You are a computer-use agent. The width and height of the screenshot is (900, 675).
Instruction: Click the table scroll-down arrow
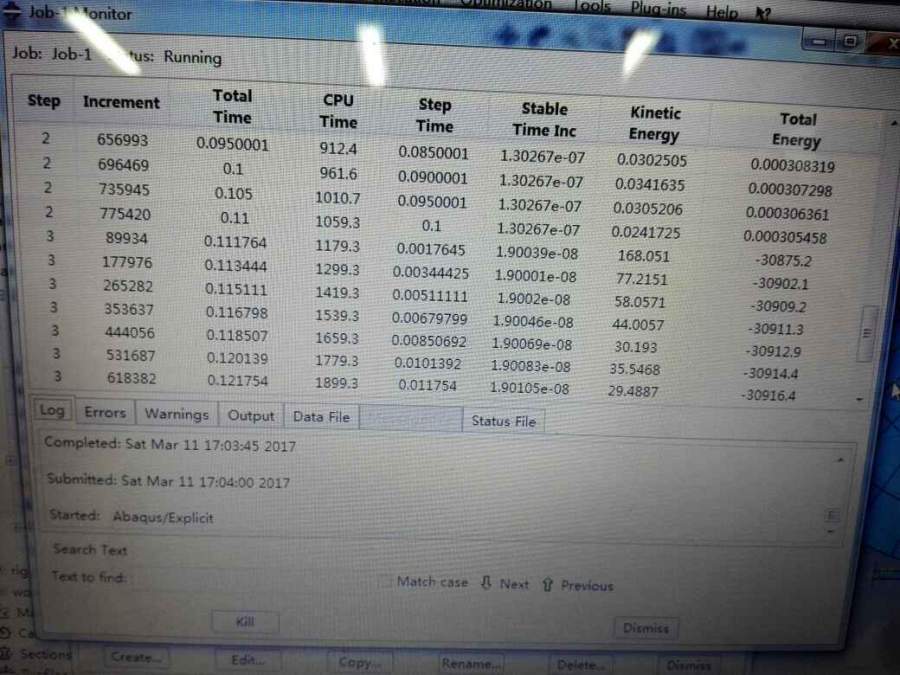[x=859, y=399]
